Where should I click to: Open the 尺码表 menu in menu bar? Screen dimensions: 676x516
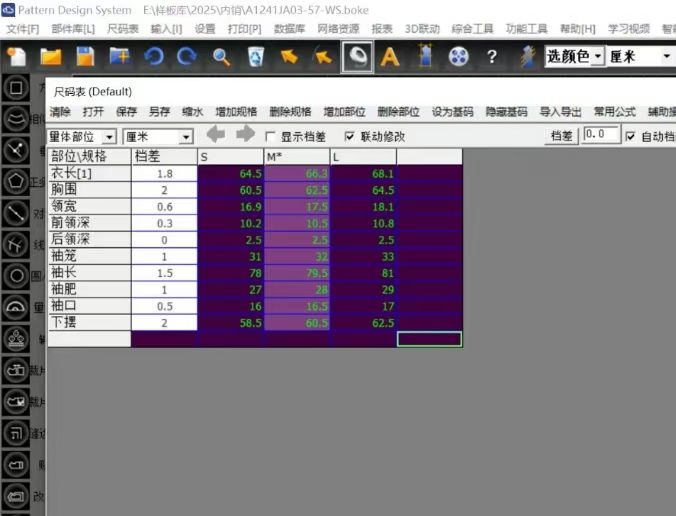click(123, 28)
